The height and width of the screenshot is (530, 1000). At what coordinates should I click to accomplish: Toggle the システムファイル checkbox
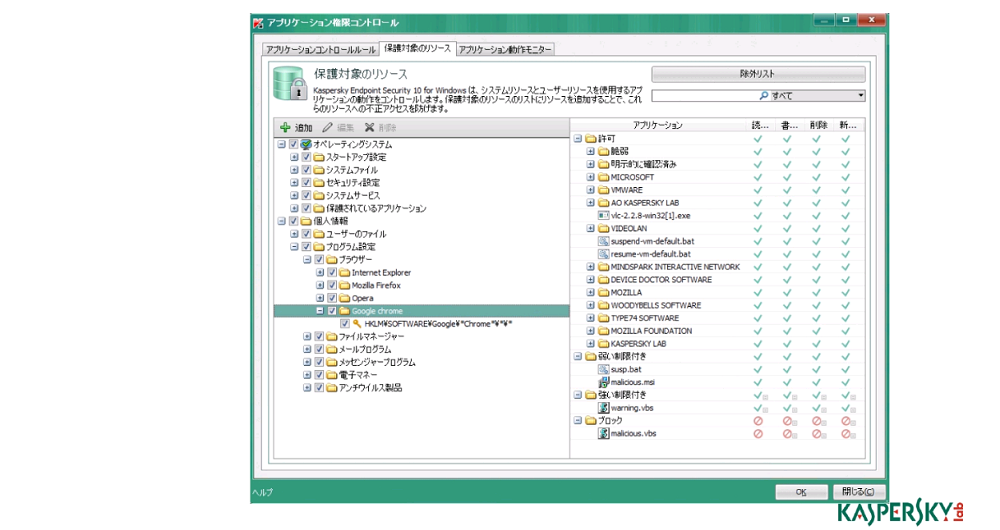point(306,170)
